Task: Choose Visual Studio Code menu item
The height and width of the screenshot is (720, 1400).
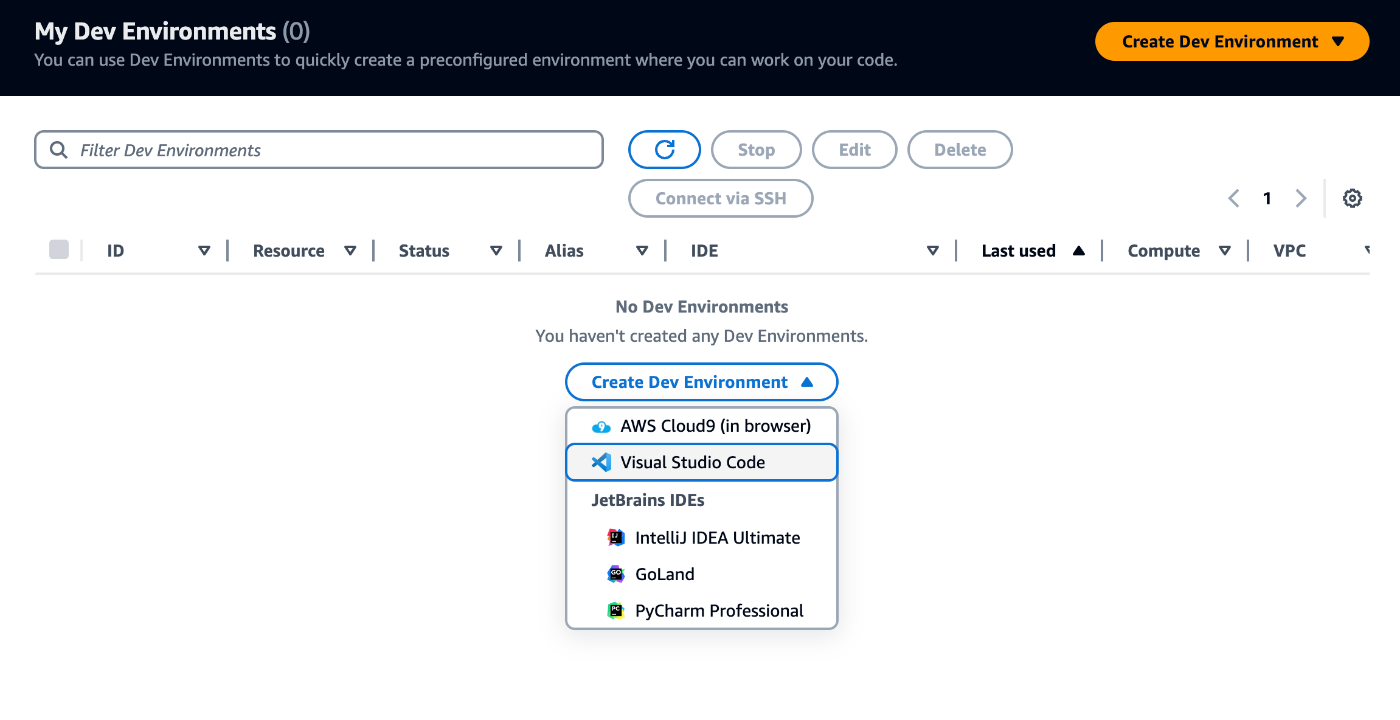Action: (702, 462)
